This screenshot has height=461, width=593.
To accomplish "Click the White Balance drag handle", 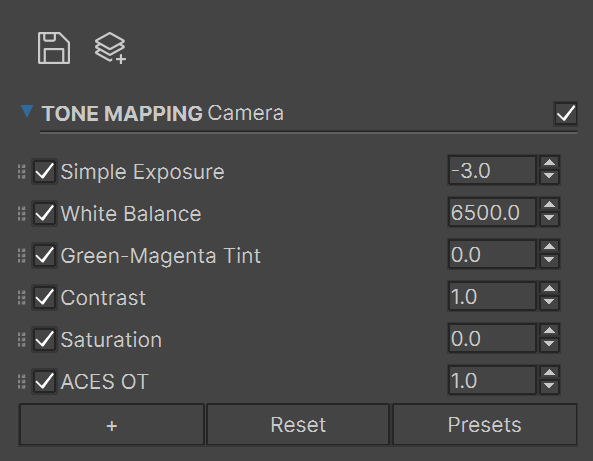I will tap(22, 214).
